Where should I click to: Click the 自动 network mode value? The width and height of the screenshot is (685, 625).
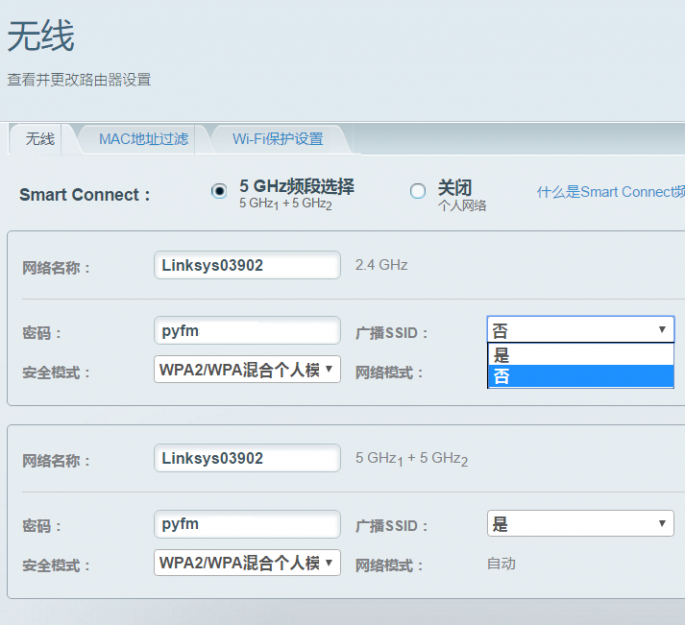pos(502,564)
